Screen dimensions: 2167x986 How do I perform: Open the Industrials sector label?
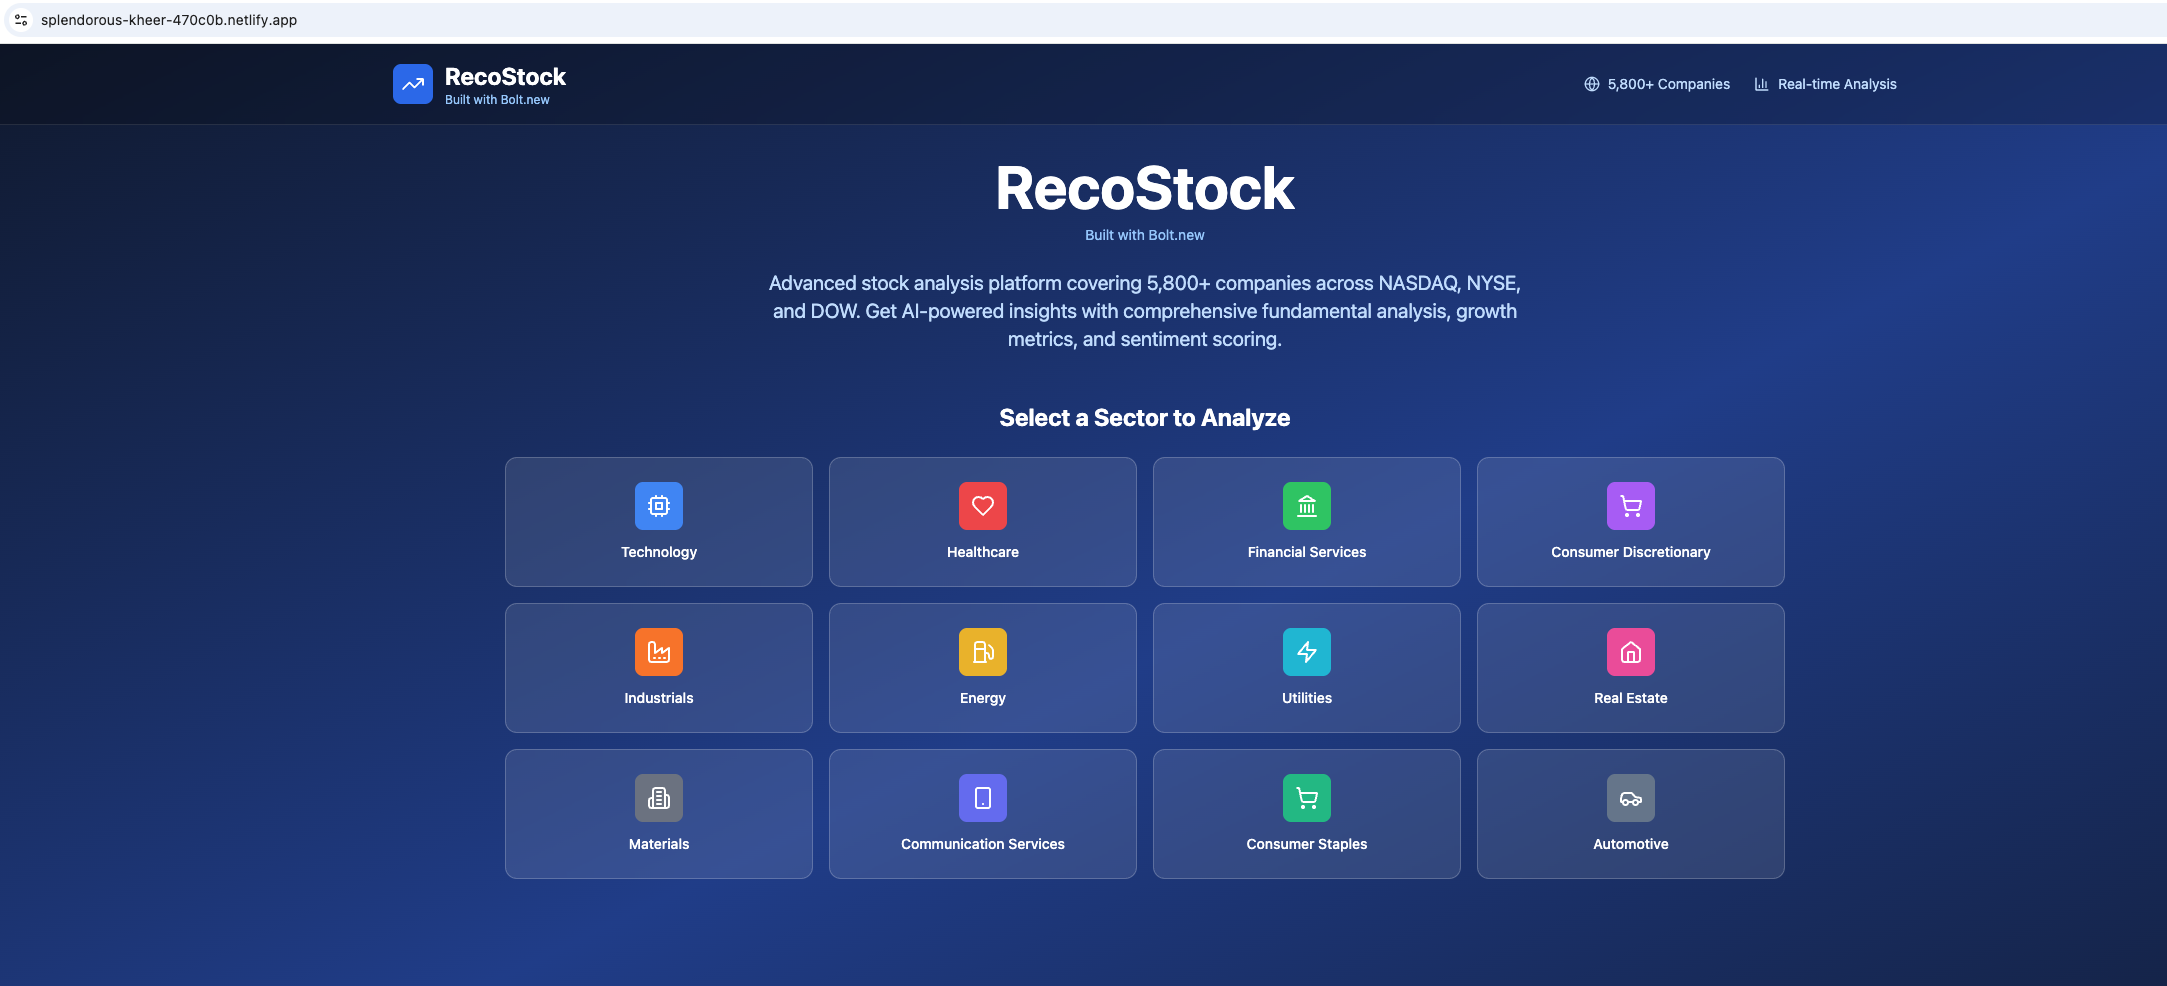click(659, 698)
